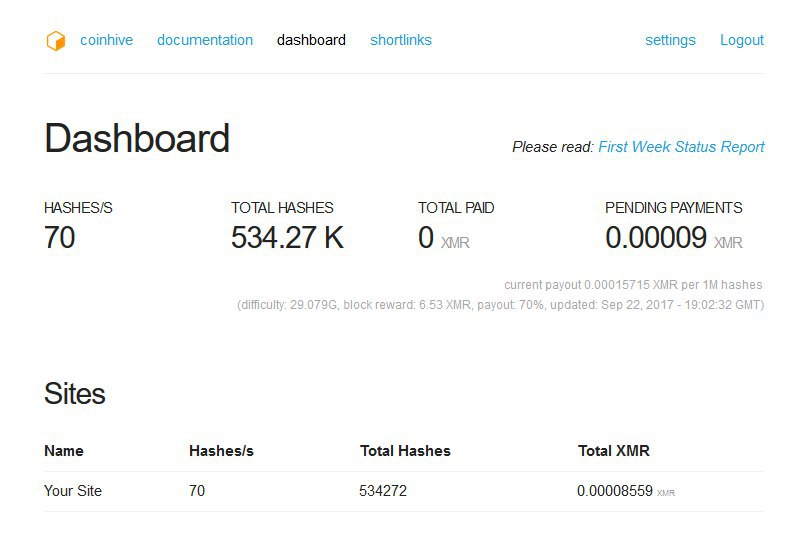Click the pending payments 0.00009 value

656,237
